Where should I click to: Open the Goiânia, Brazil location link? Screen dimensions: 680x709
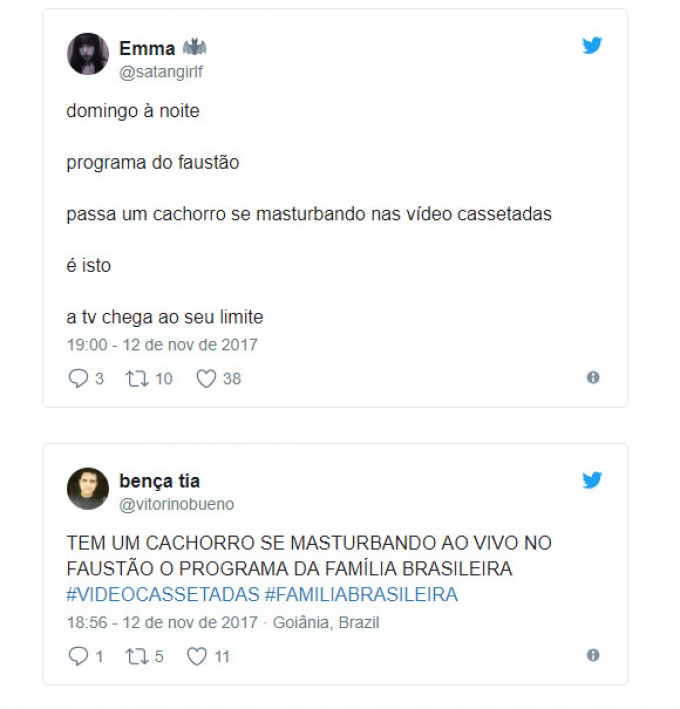click(x=326, y=622)
